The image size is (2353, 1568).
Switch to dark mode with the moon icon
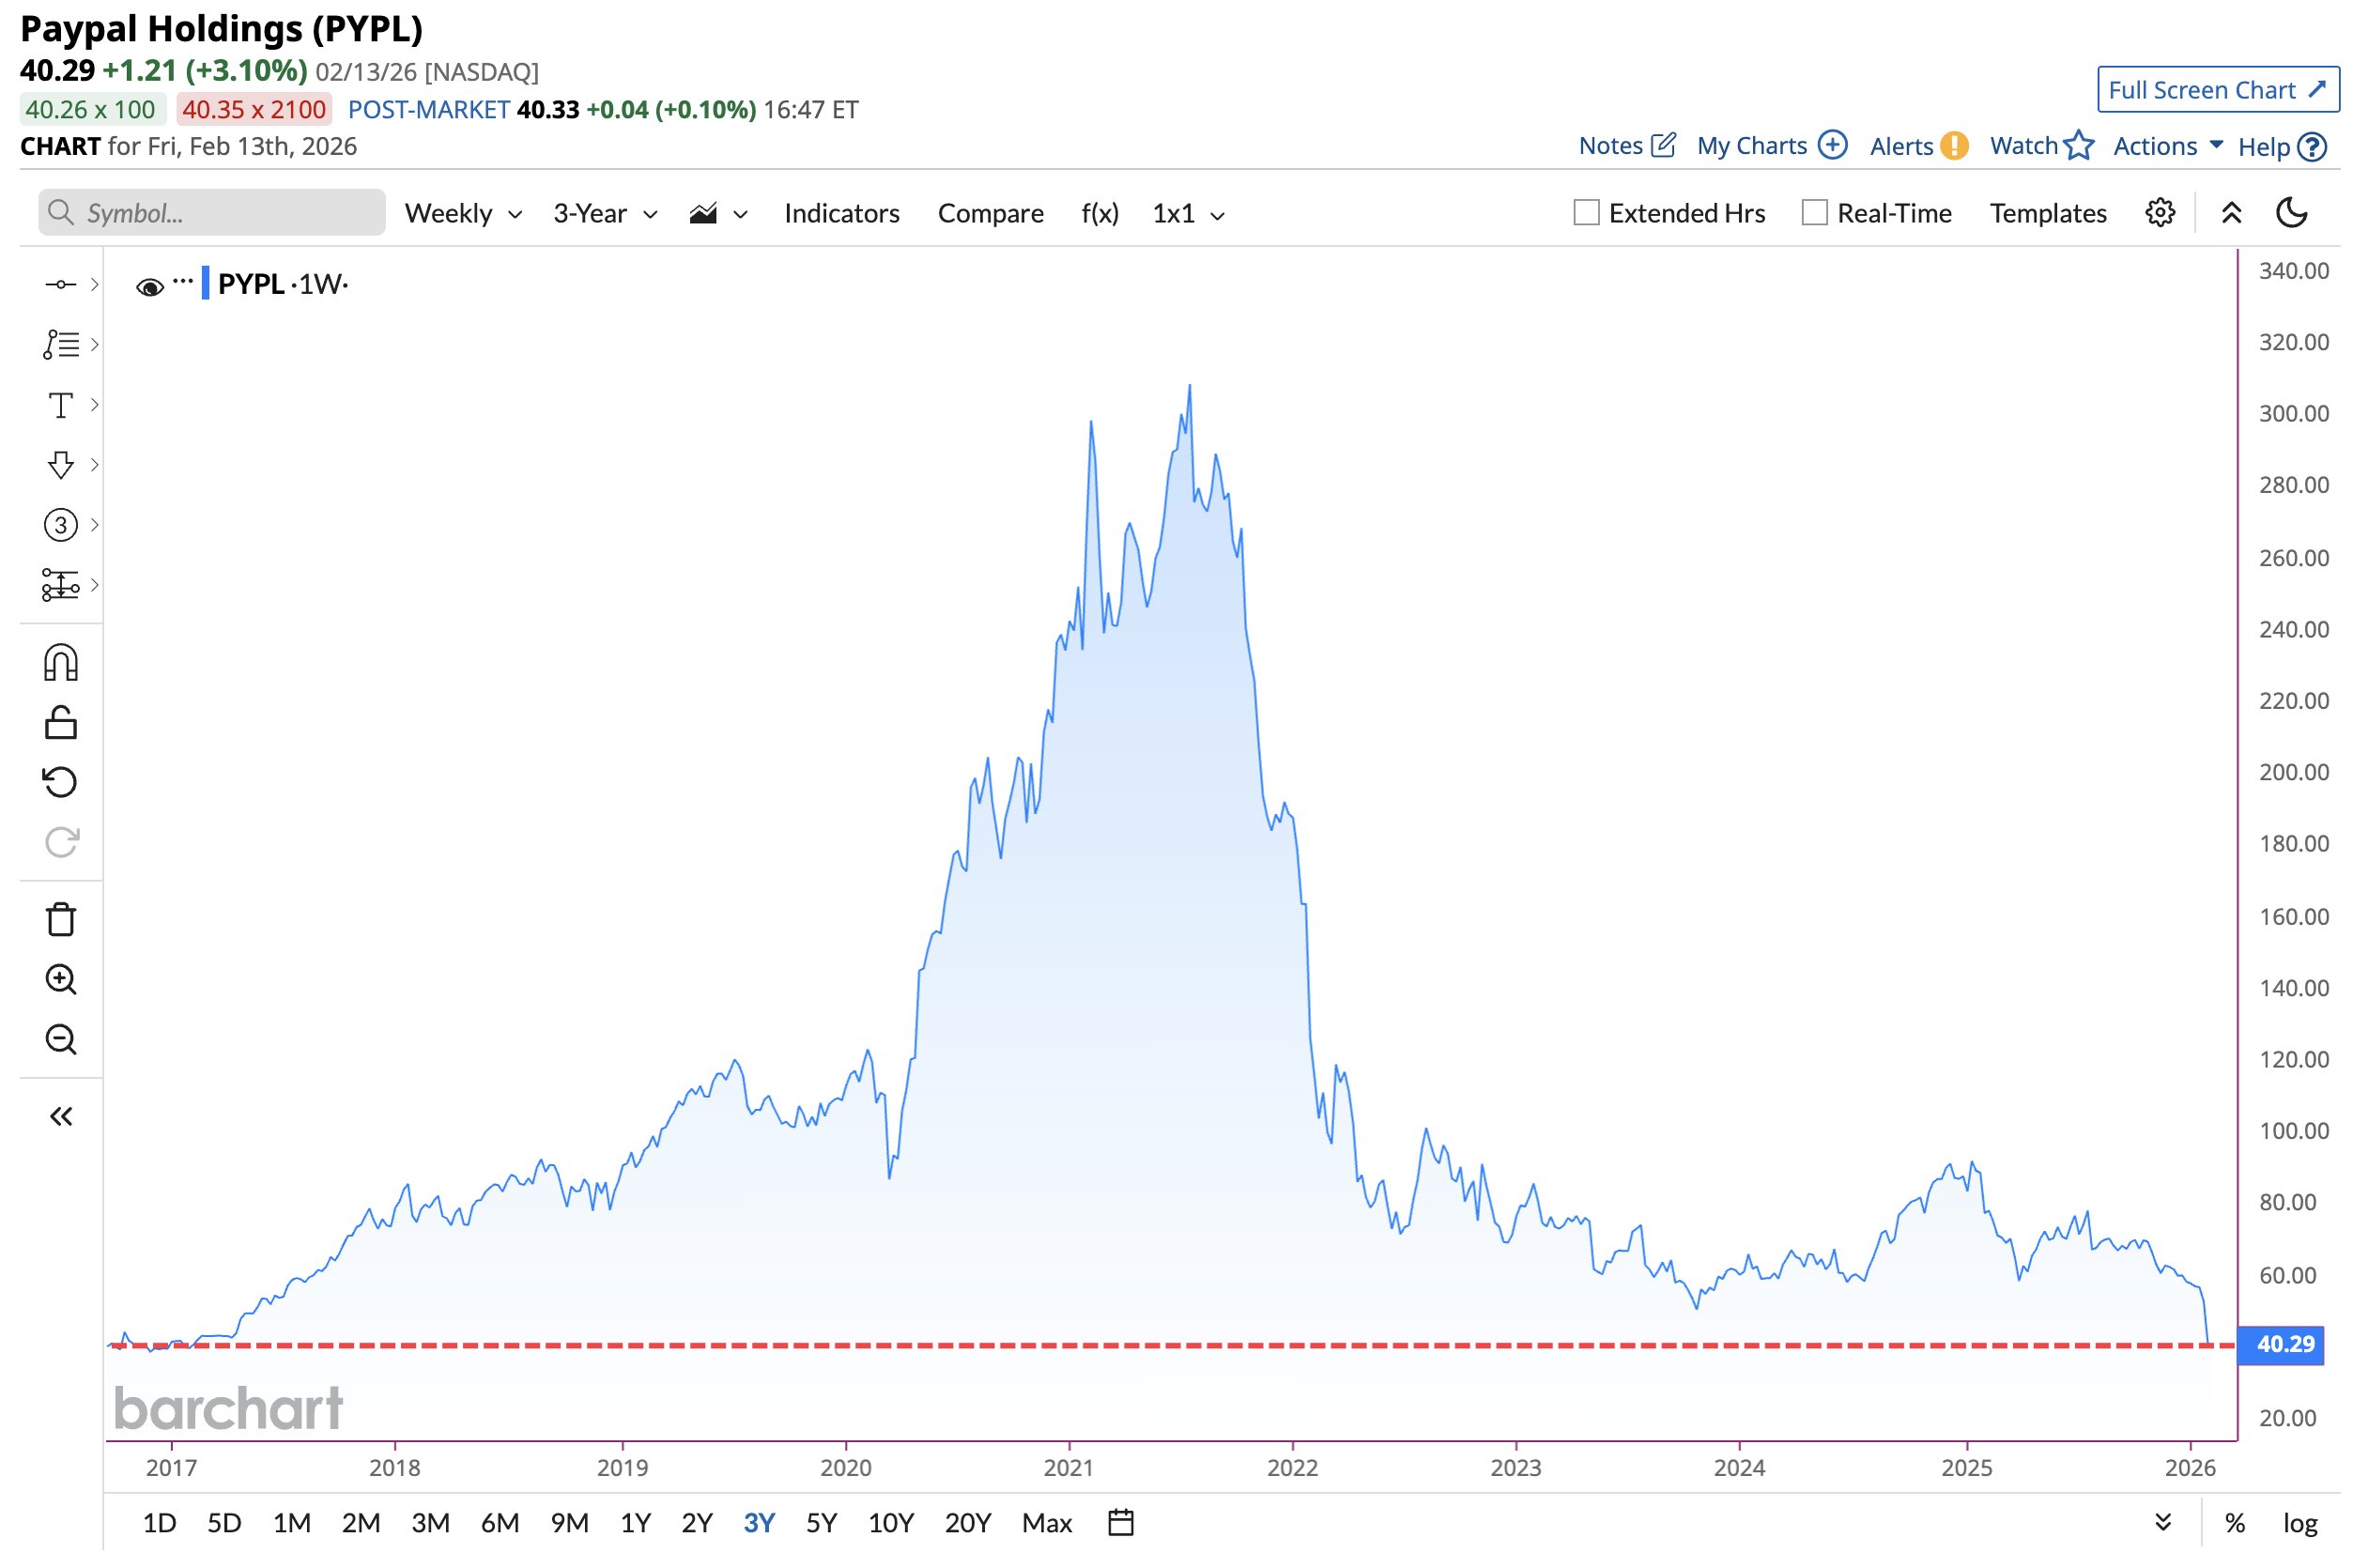[2291, 213]
